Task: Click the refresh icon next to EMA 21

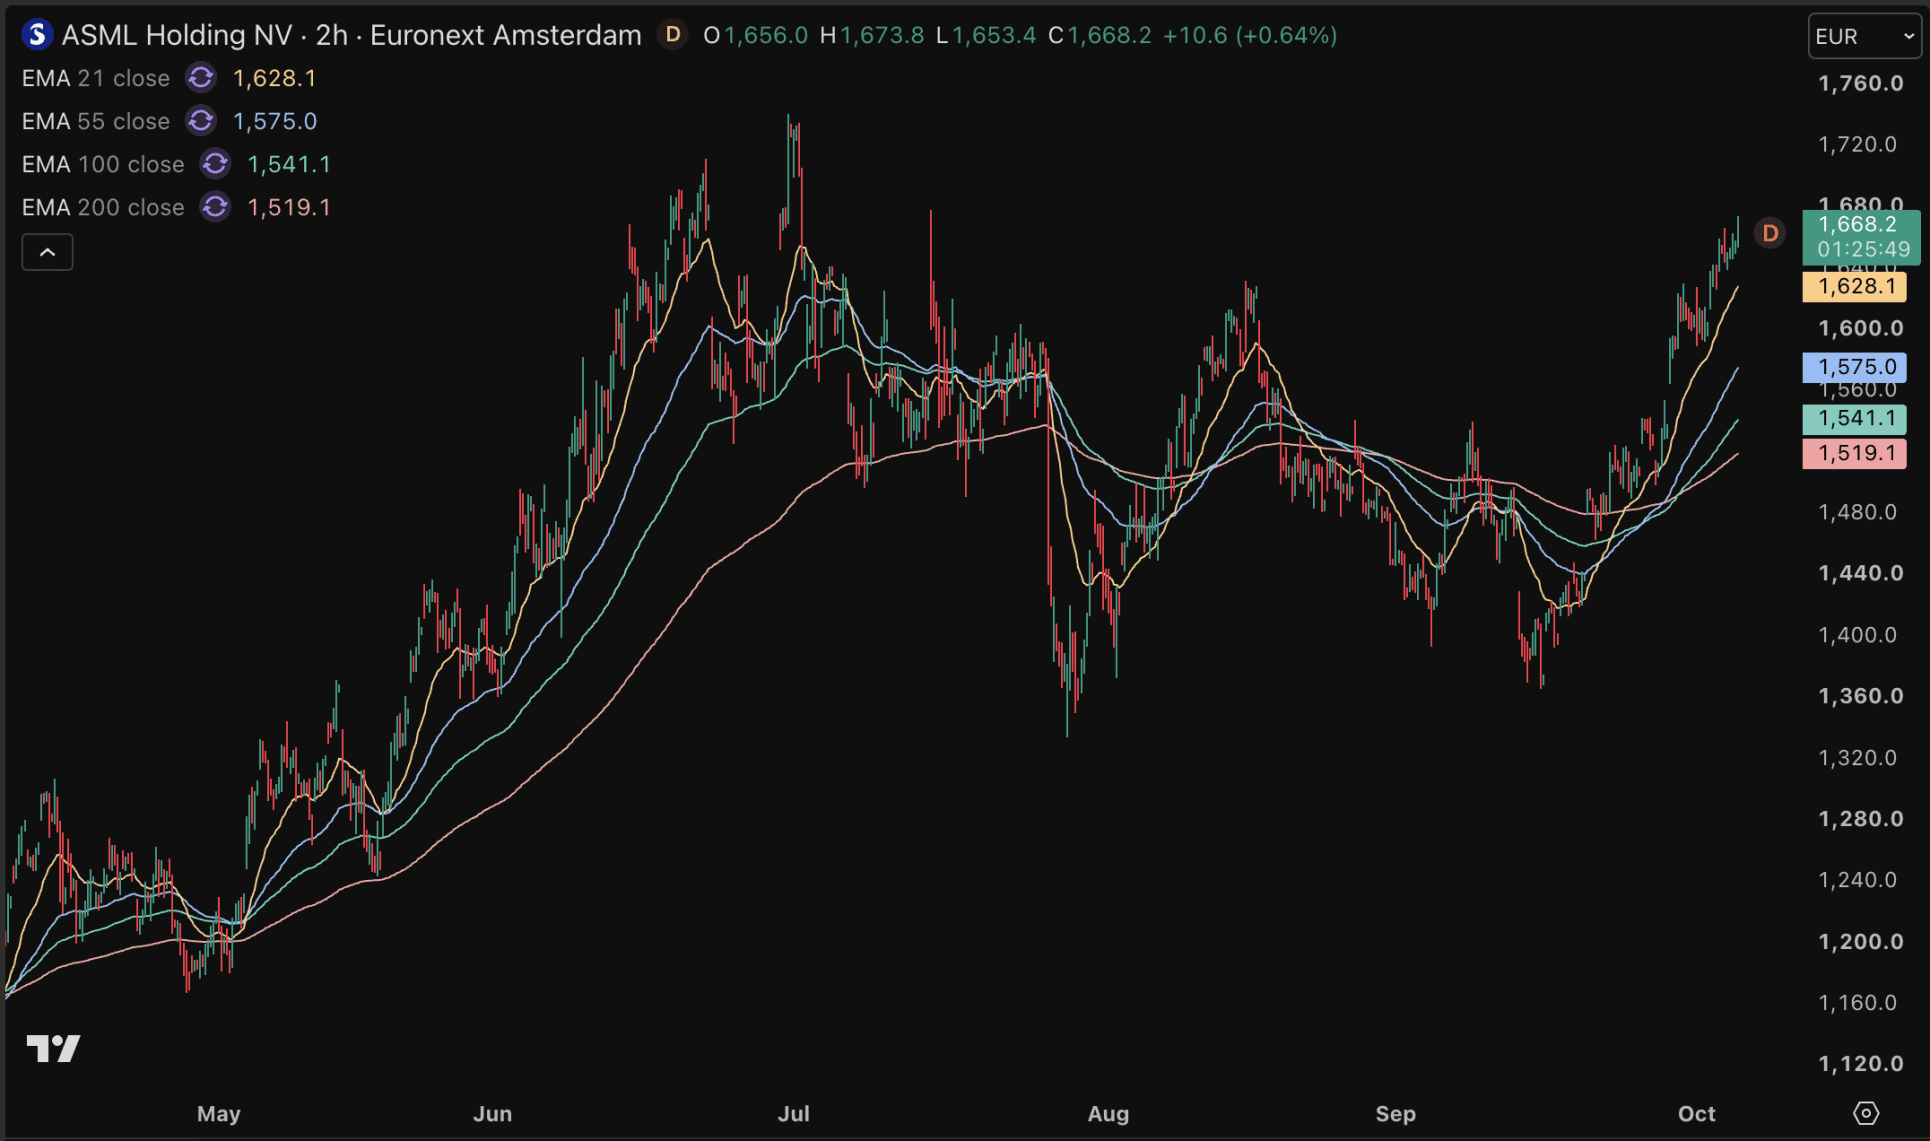Action: [x=201, y=78]
